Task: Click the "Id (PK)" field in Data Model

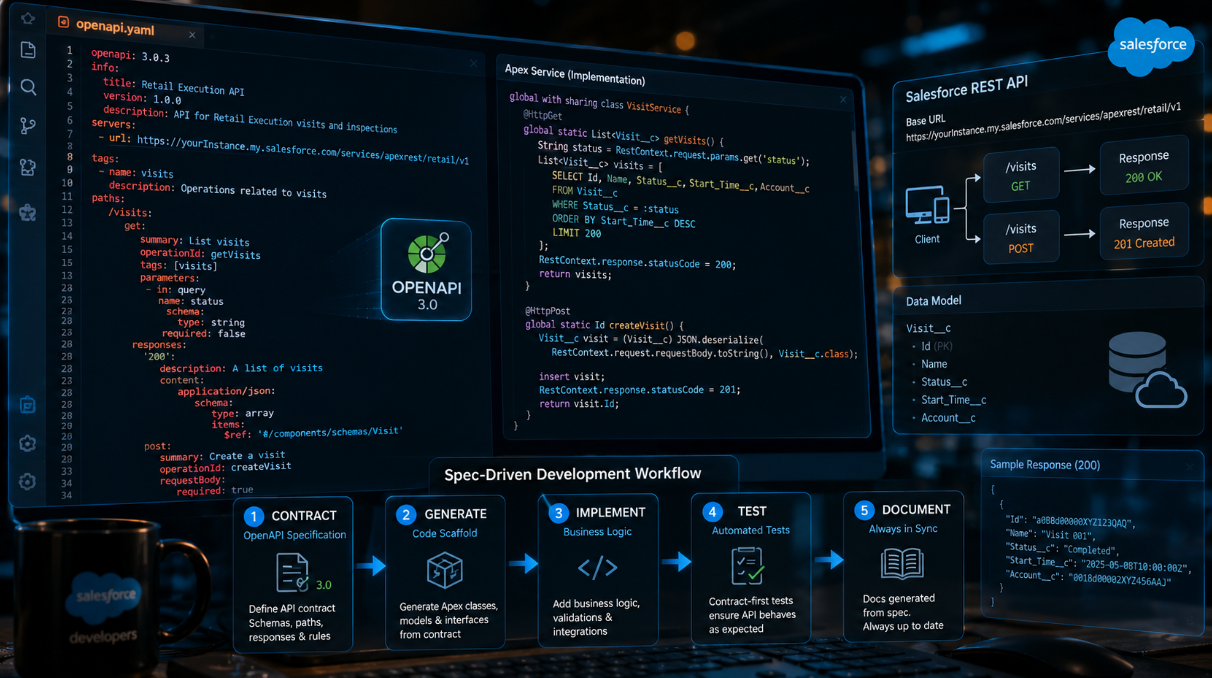Action: (x=936, y=346)
